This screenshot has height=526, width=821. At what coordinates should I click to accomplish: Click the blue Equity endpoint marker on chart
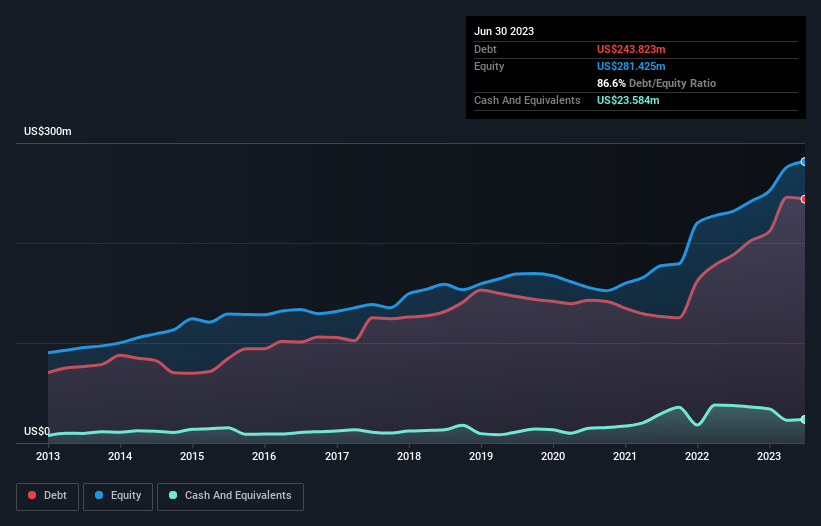pyautogui.click(x=803, y=161)
